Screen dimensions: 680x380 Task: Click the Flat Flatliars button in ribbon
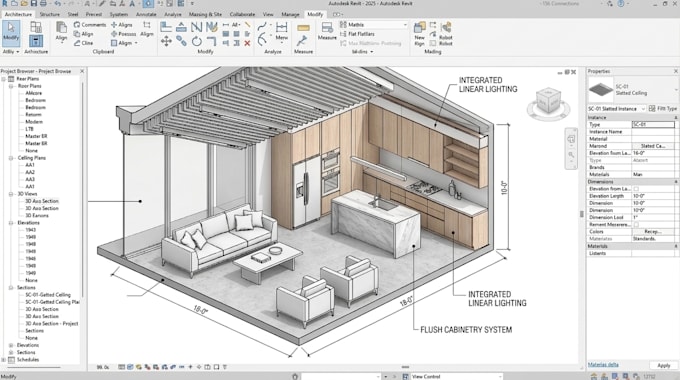(x=357, y=34)
